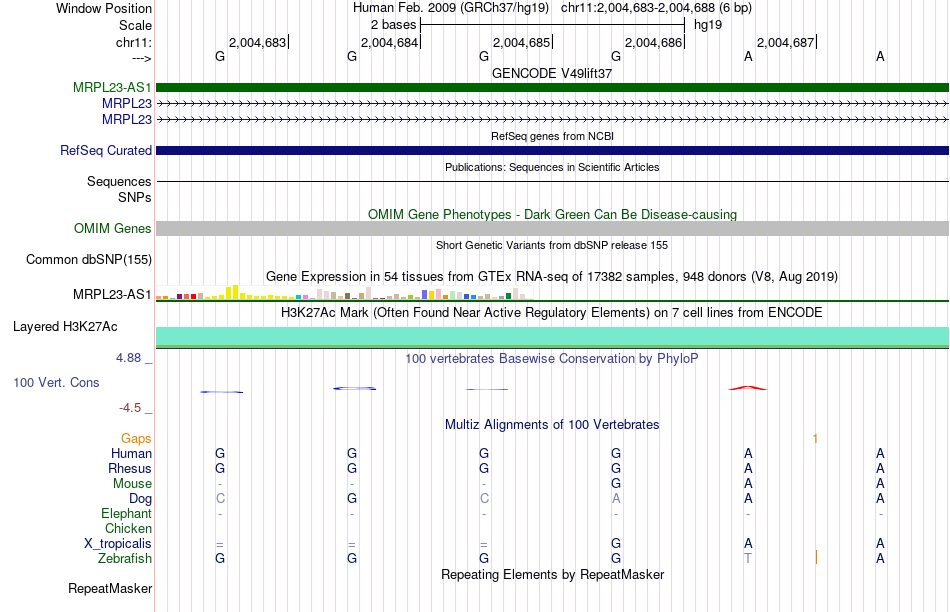Click Multiz Alignments of 100 Vertebrates title
950x612 pixels.
pos(552,425)
